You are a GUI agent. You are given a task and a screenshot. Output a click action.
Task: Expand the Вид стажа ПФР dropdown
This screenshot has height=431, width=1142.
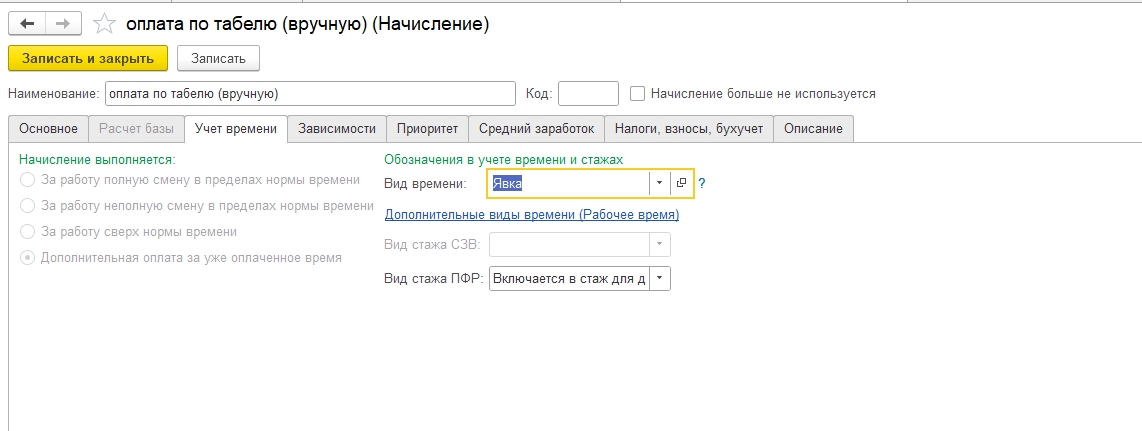click(659, 279)
